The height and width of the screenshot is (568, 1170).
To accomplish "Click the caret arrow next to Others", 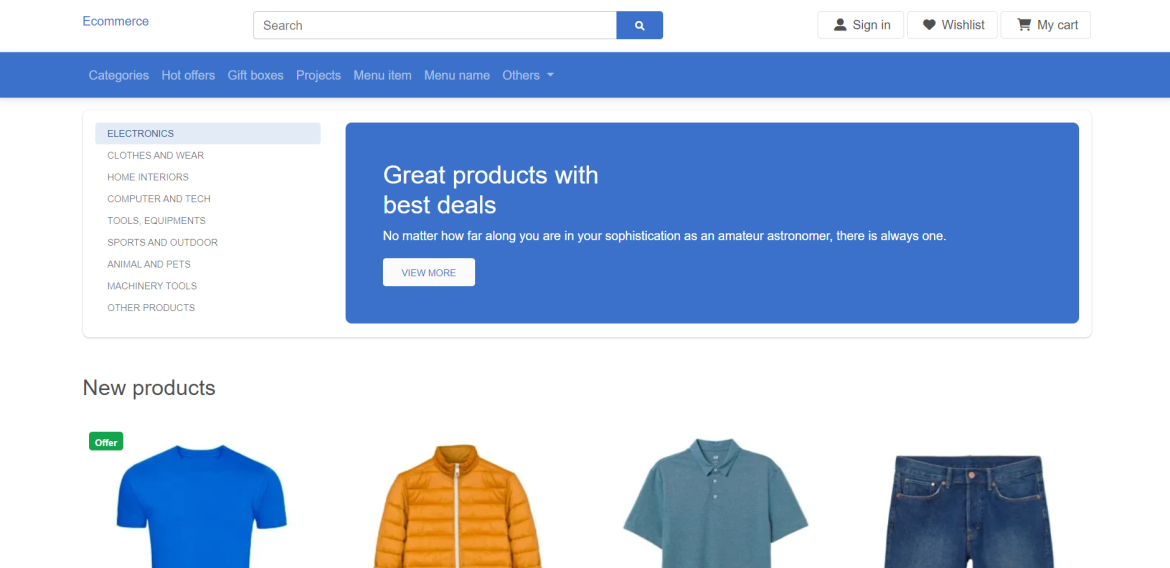I will point(550,75).
